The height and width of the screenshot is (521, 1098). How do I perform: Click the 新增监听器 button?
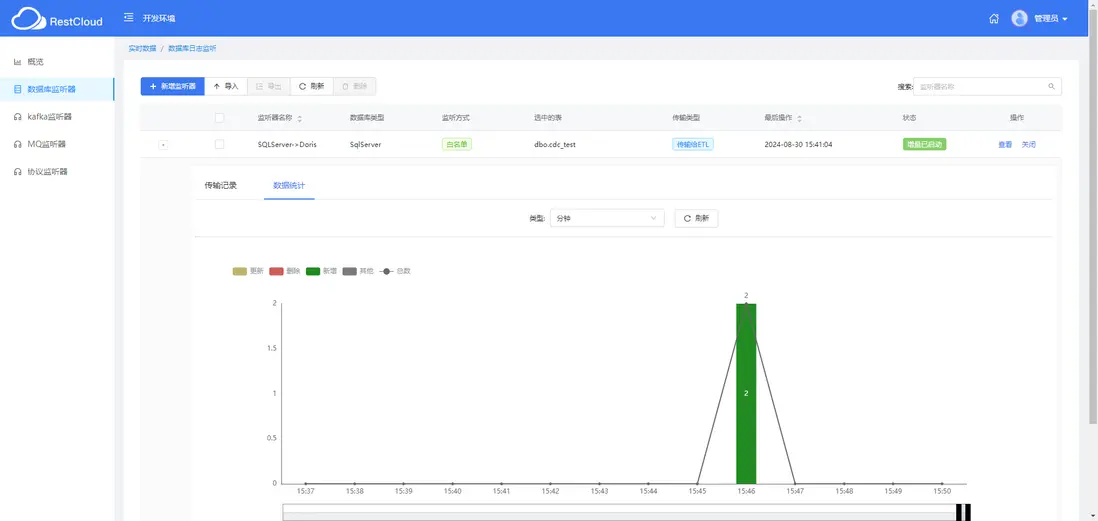coord(172,86)
